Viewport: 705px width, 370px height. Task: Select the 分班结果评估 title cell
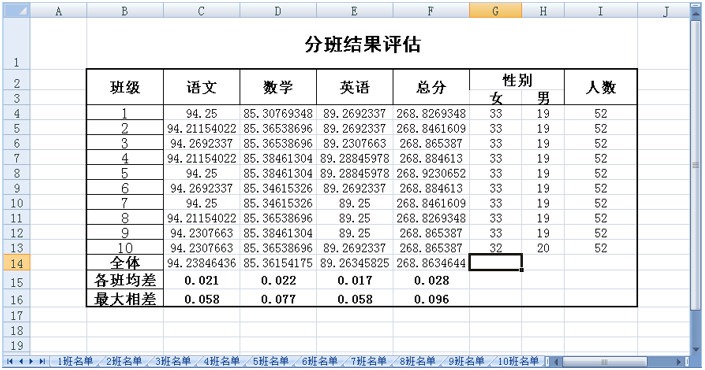point(362,44)
